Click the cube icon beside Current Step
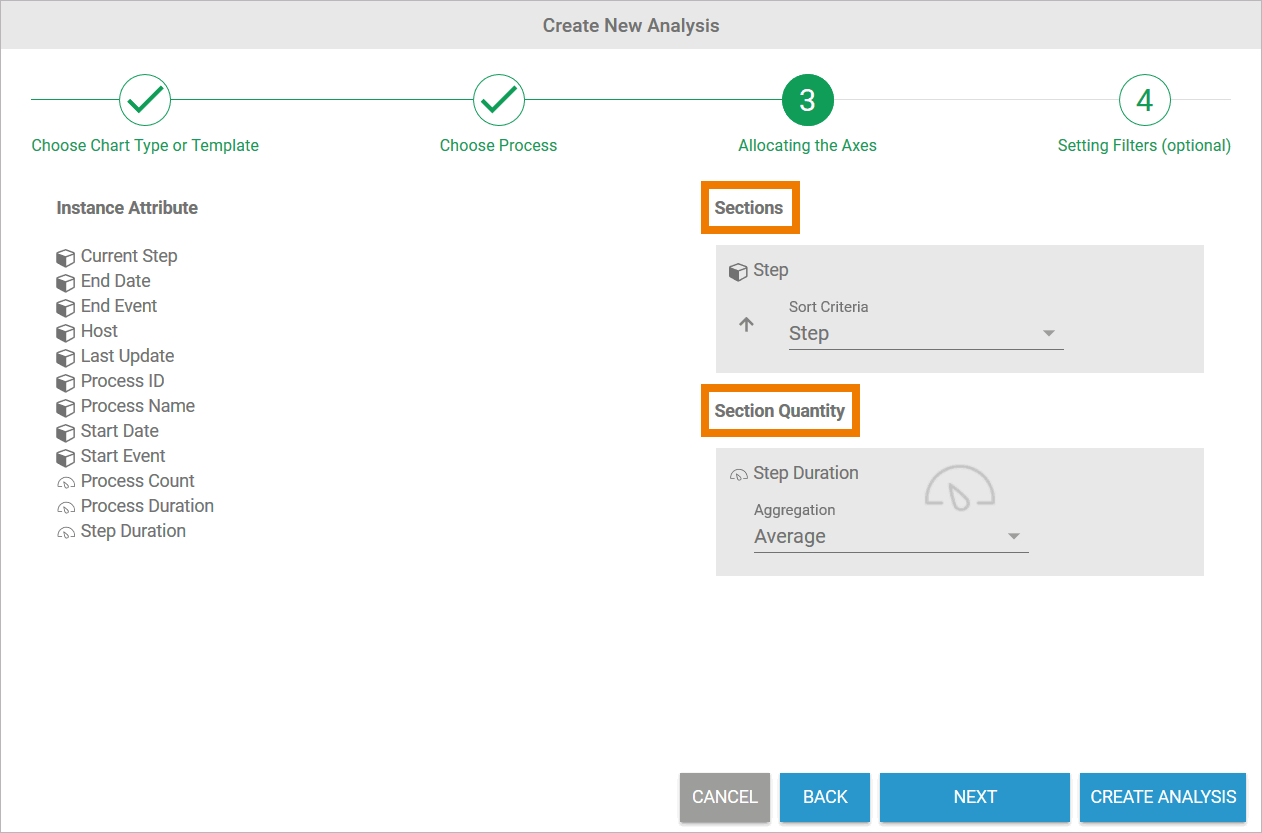The image size is (1262, 833). click(x=66, y=257)
